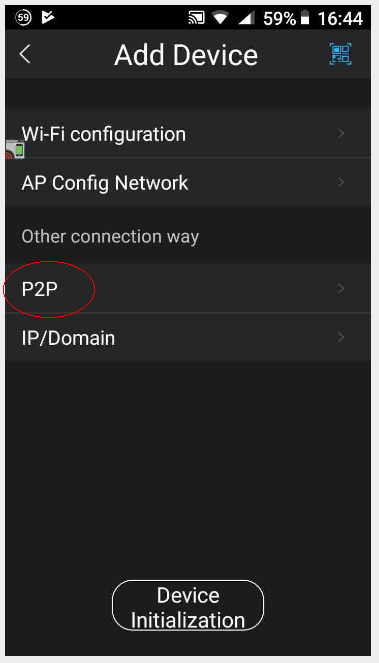Tap the cast icon in status bar

point(197,18)
